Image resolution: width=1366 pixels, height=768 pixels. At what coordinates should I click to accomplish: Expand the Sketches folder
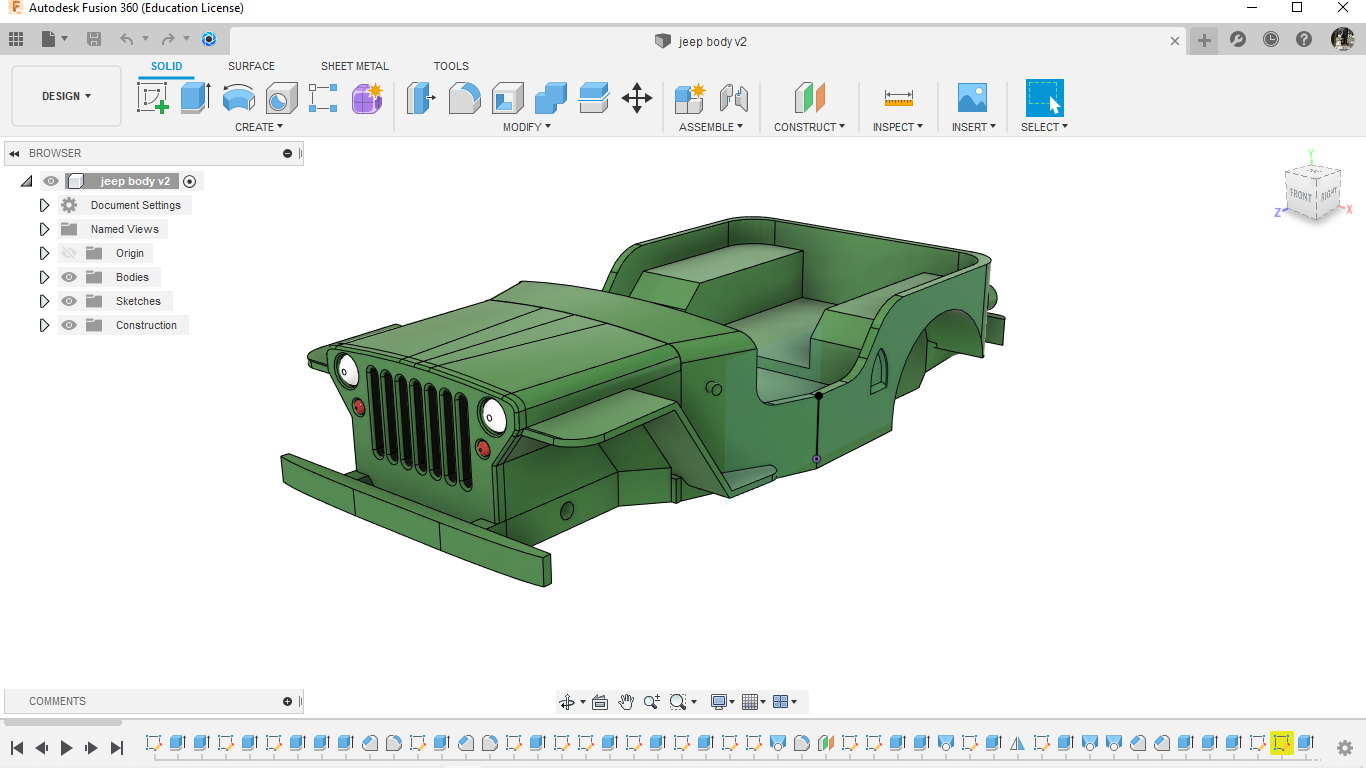[x=44, y=301]
